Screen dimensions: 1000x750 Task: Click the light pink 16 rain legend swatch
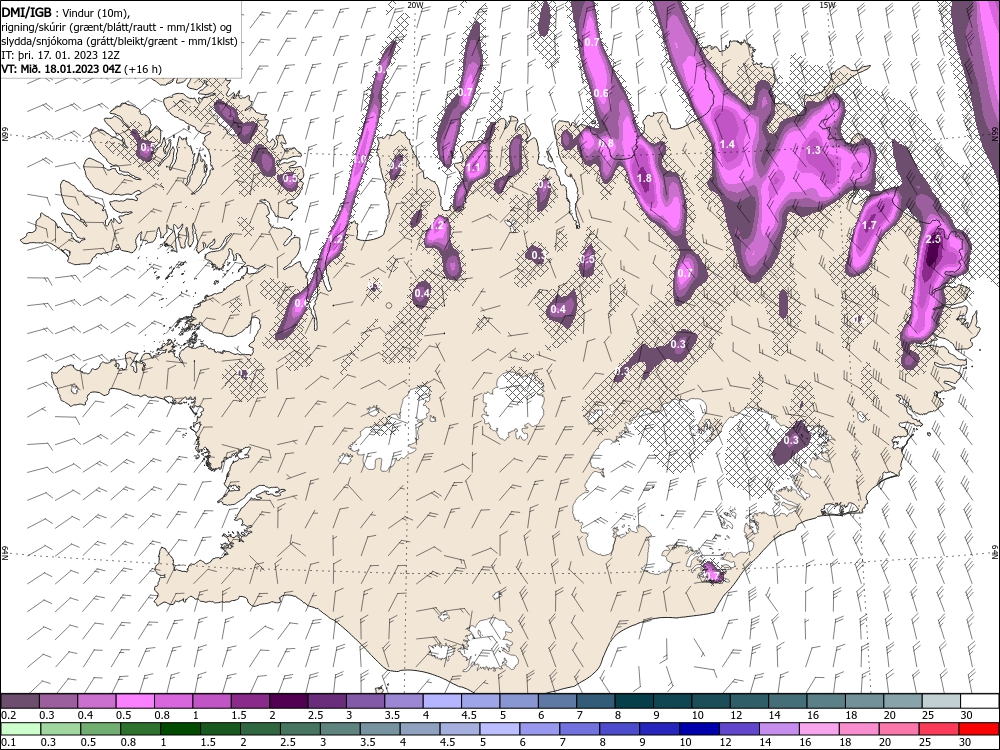pos(818,728)
